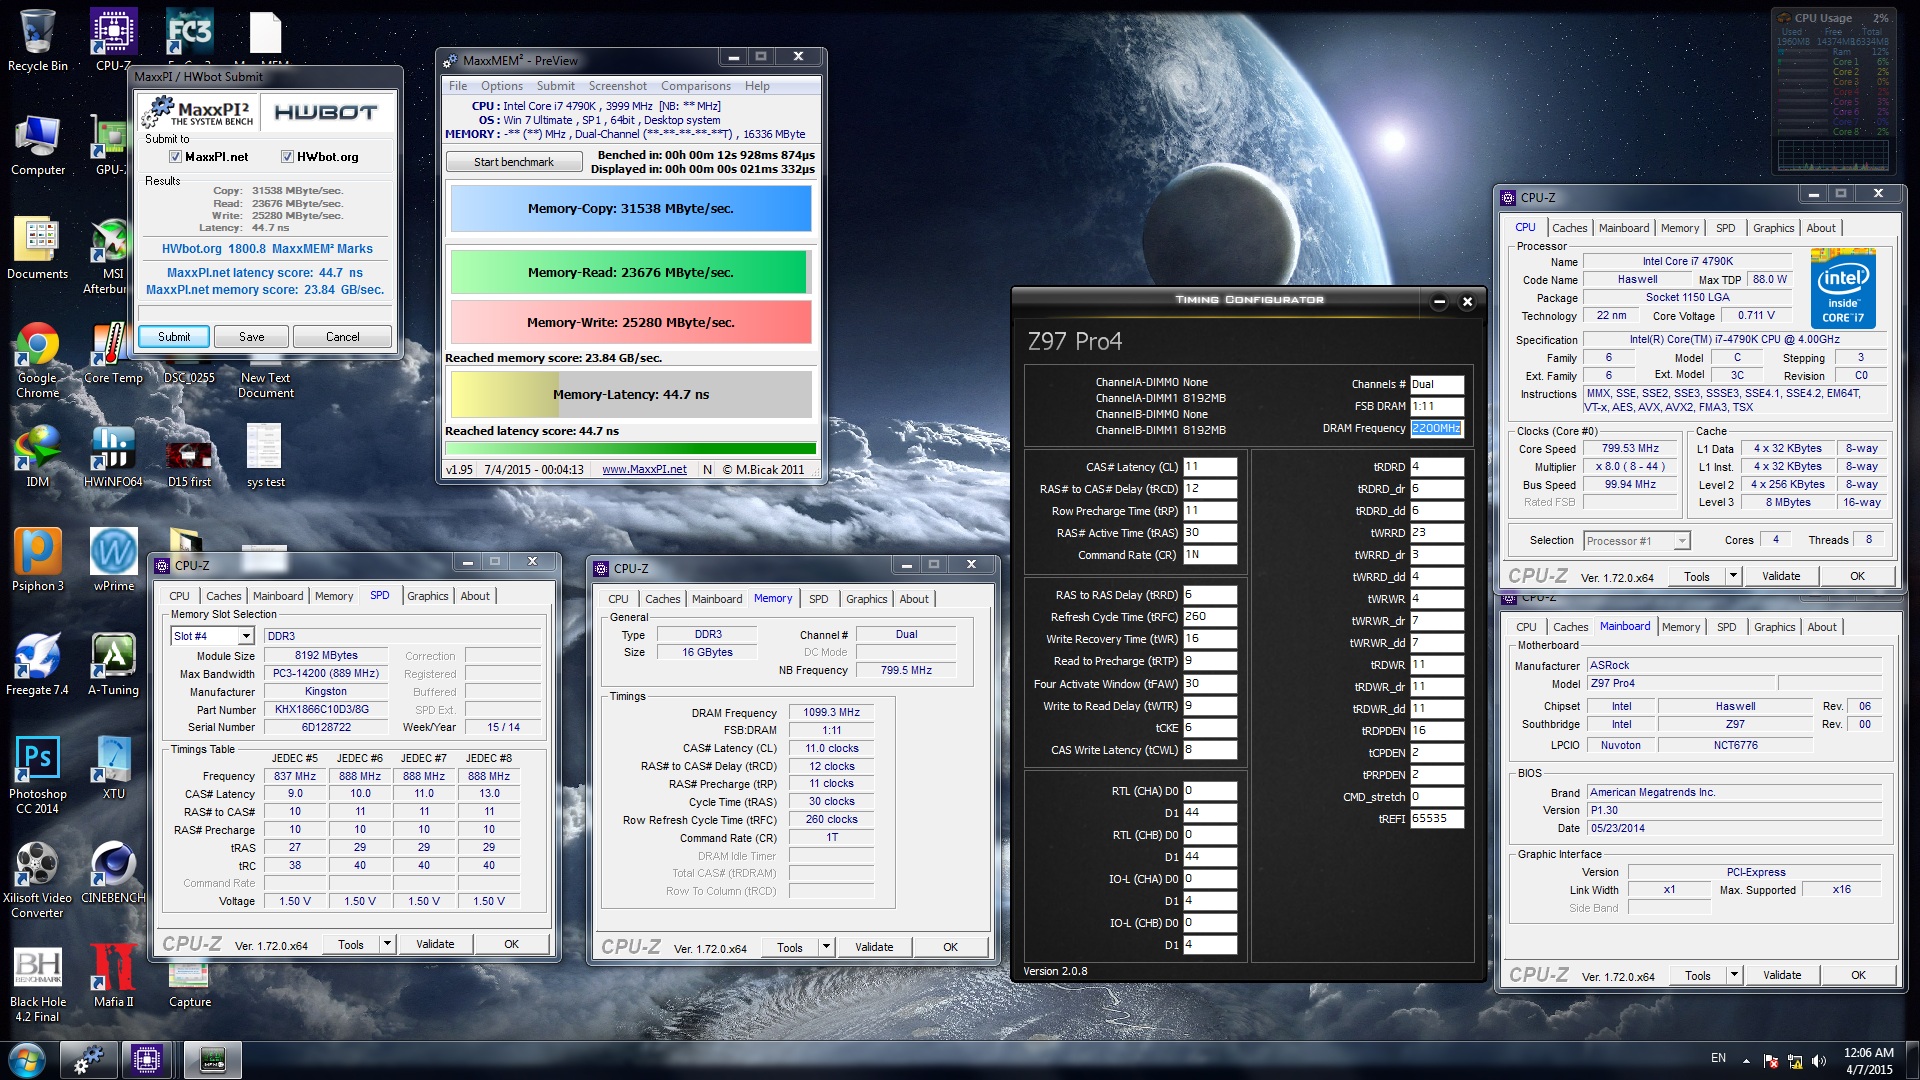Click the Memory-Copy result bar
This screenshot has height=1080, width=1920.
tap(631, 209)
